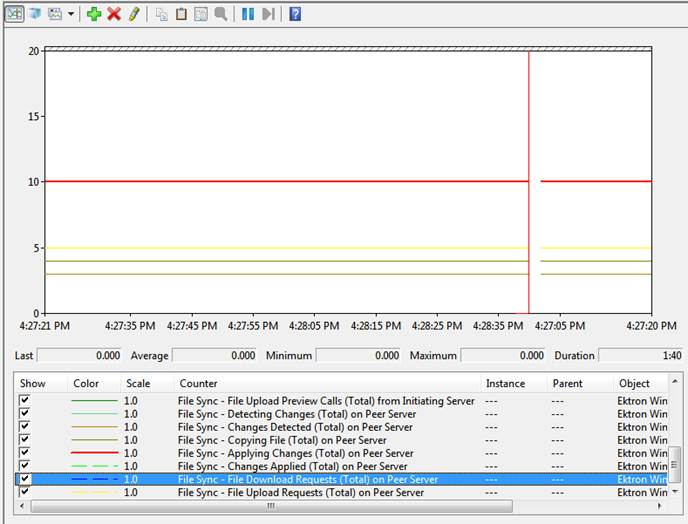Viewport: 688px width, 524px height.
Task: Open Help question mark icon
Action: [x=295, y=14]
